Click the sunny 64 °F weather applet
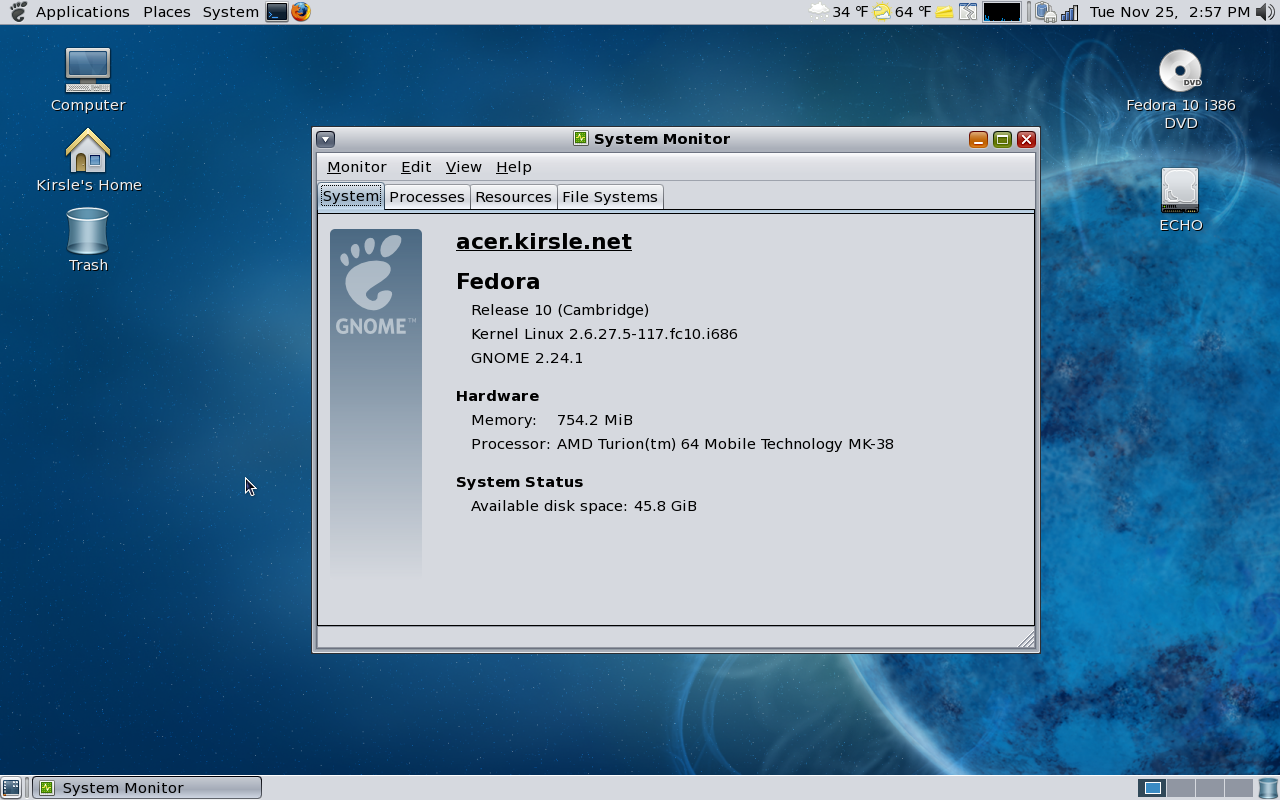 tap(901, 12)
